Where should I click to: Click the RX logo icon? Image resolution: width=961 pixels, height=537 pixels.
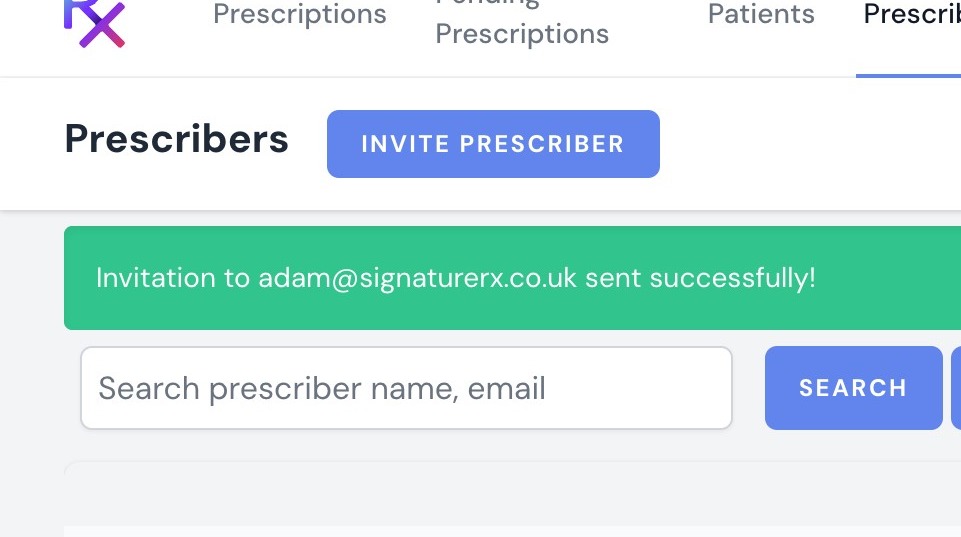(94, 22)
